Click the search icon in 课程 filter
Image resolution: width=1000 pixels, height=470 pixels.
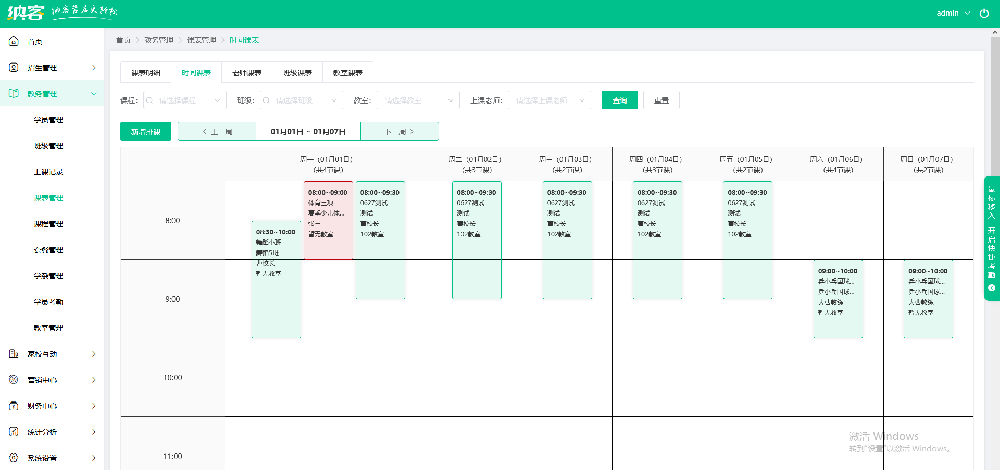[151, 100]
